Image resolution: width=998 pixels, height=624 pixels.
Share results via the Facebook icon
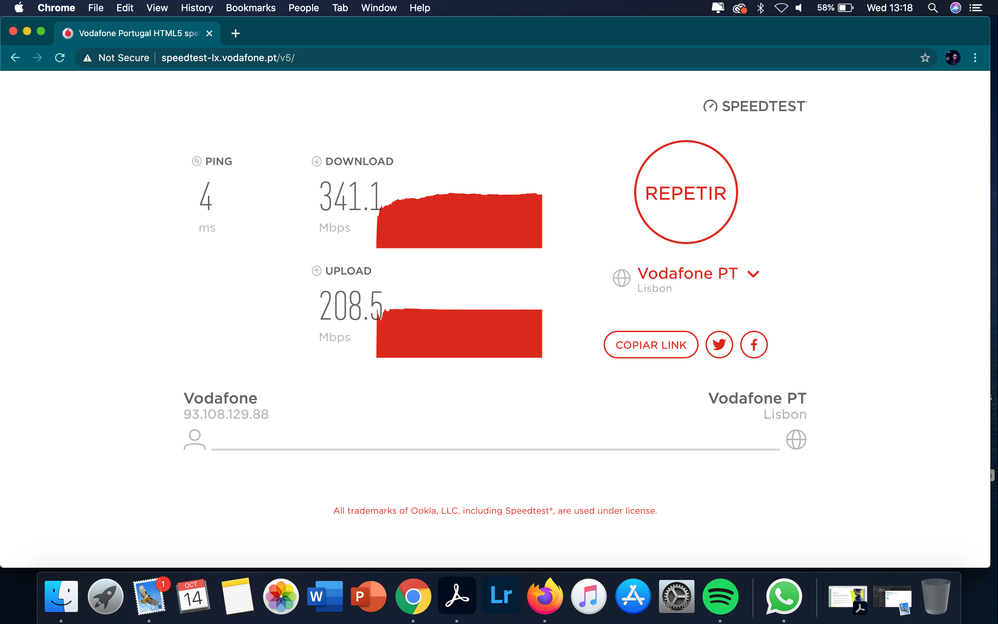click(x=754, y=344)
